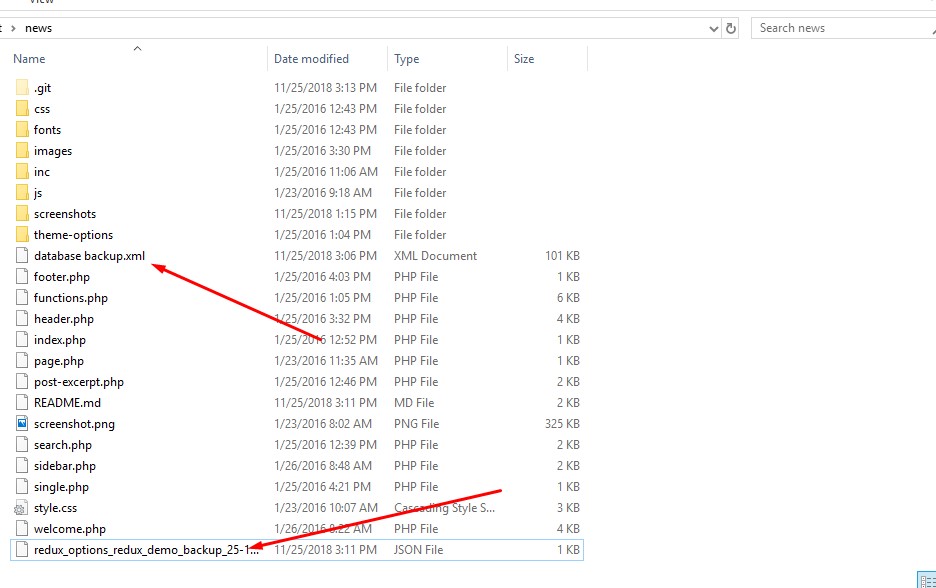This screenshot has width=936, height=588.
Task: Select the single.php file name
Action: click(61, 487)
